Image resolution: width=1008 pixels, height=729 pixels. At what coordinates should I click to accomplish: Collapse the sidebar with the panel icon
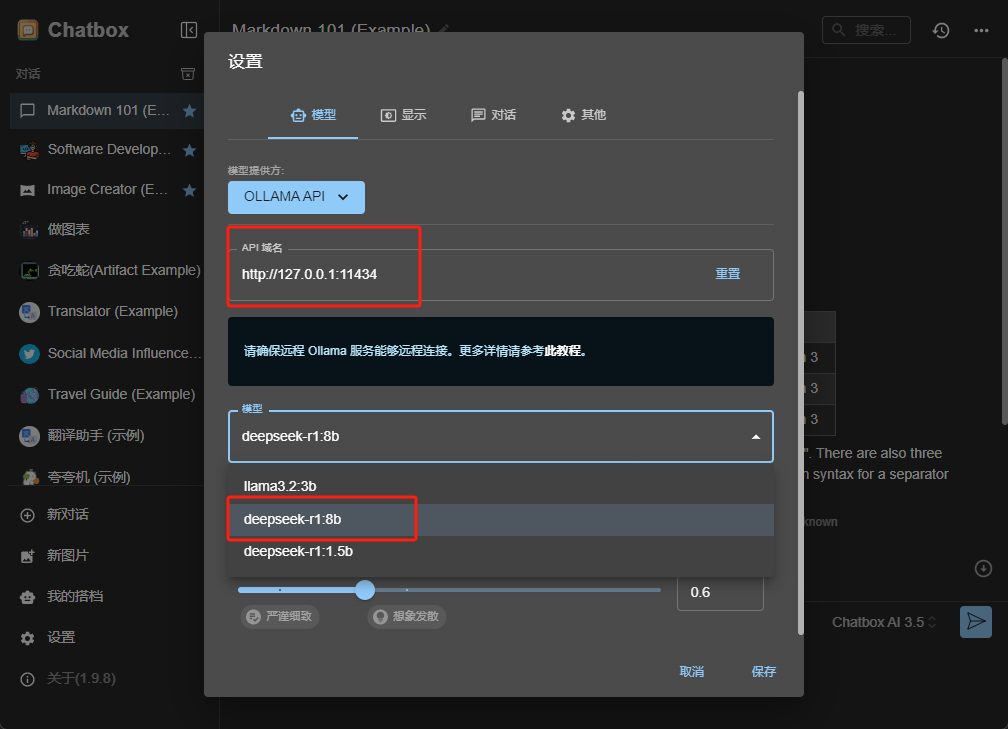click(x=189, y=30)
